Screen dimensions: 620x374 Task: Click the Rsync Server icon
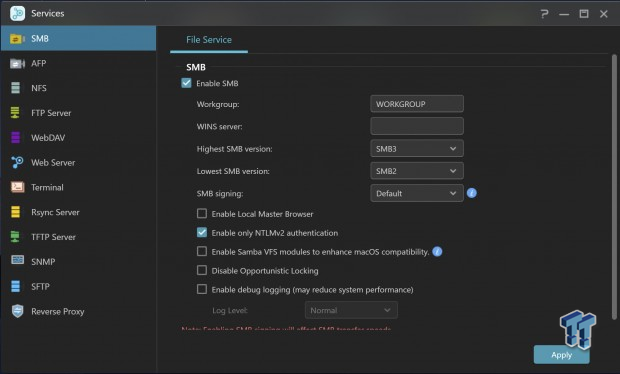[x=15, y=212]
